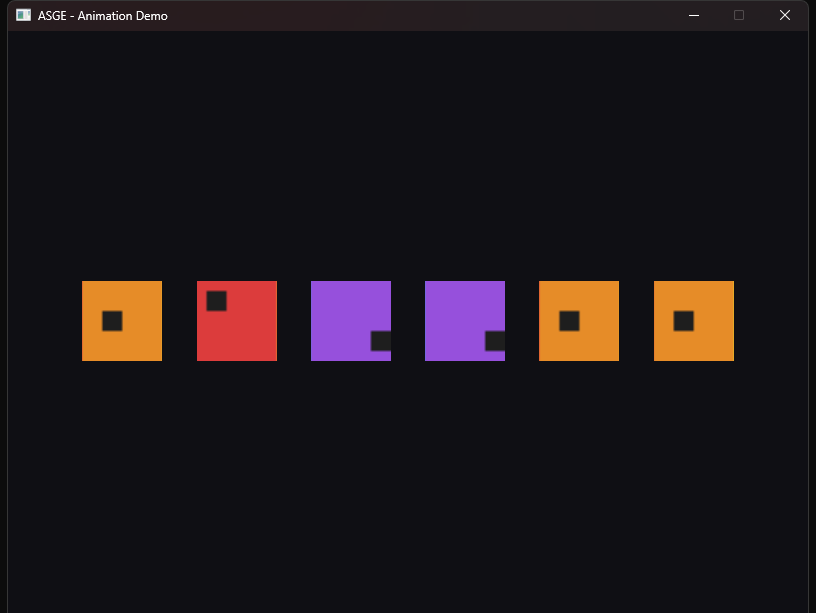816x613 pixels.
Task: Close the ASGE Animation Demo window
Action: click(785, 16)
